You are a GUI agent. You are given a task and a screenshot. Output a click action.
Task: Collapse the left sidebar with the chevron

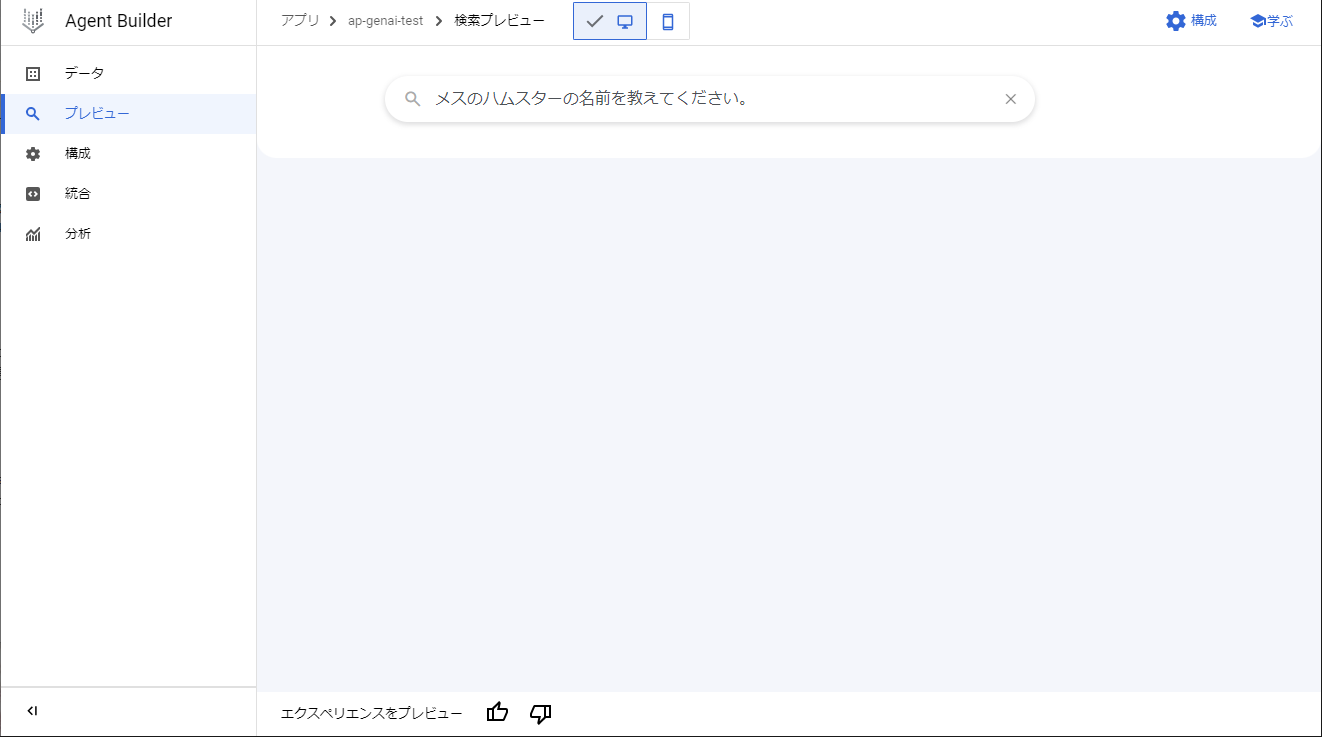(x=32, y=710)
